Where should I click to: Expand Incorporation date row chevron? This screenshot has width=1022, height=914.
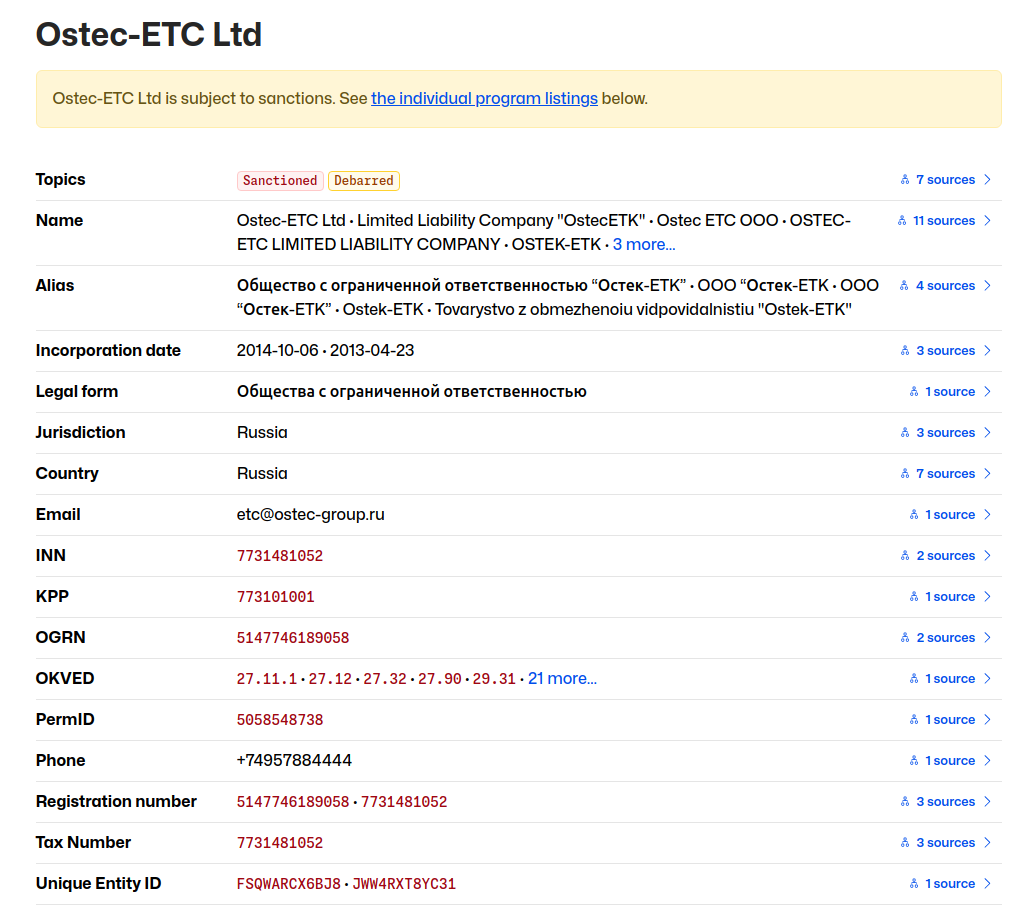(x=987, y=351)
